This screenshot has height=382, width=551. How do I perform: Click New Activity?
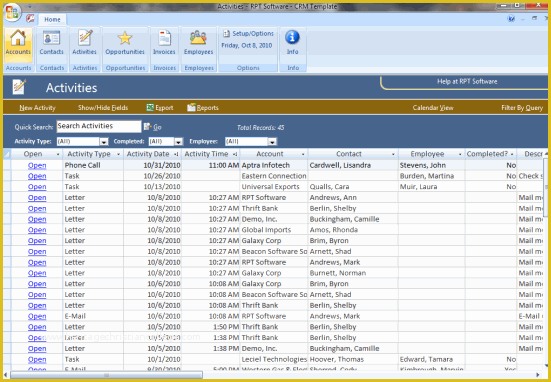coord(37,108)
